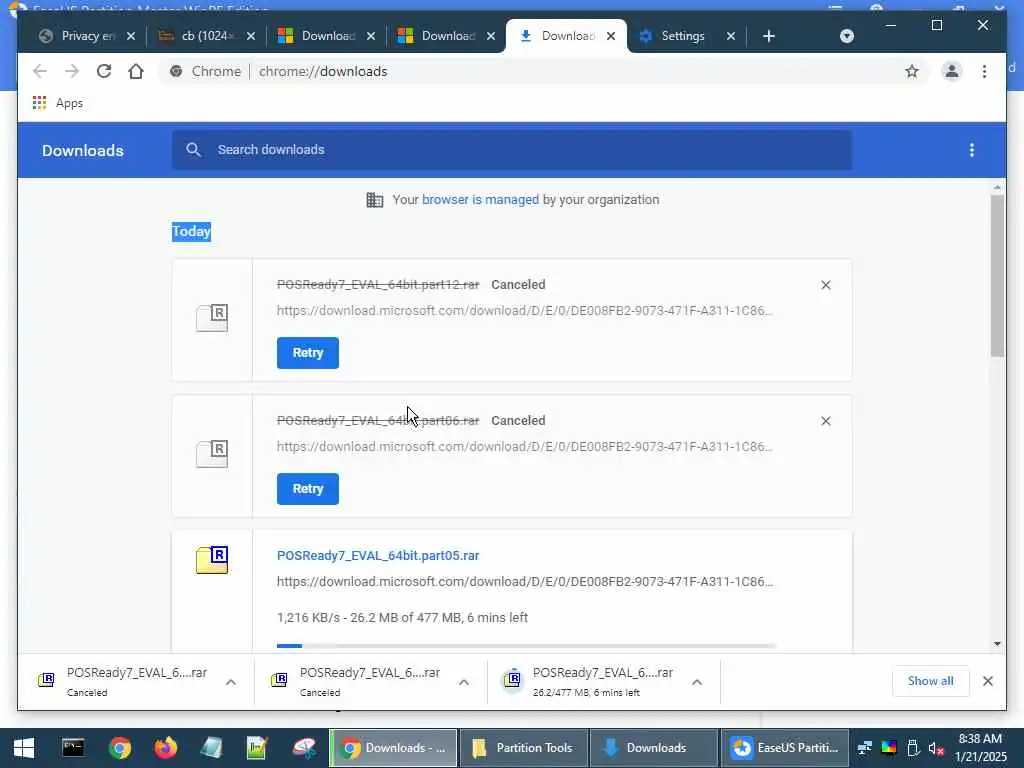Open a new tab with the plus icon

tap(769, 36)
